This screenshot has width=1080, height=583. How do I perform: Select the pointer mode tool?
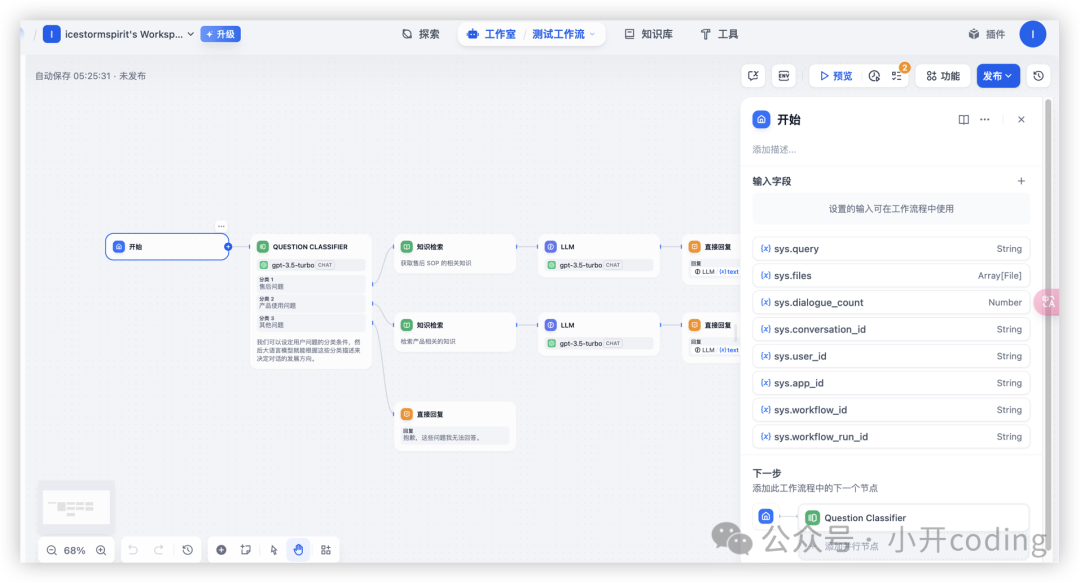273,550
